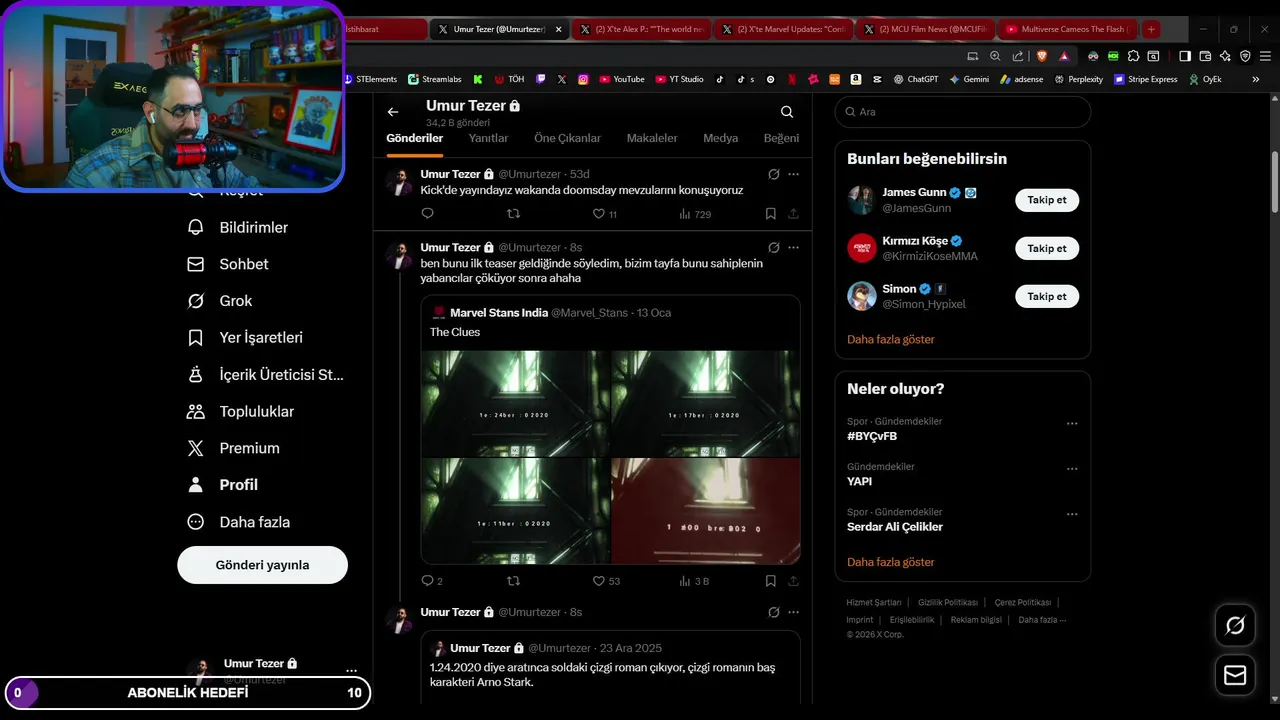Open Gizlilik Politikası footer link
Screen dimensions: 1280x720
click(x=948, y=602)
